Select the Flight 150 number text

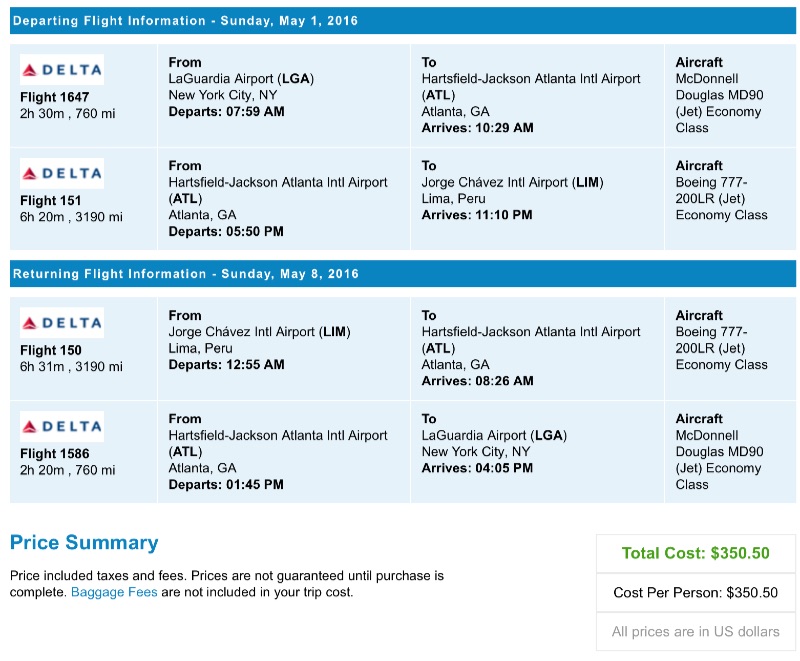tap(51, 351)
